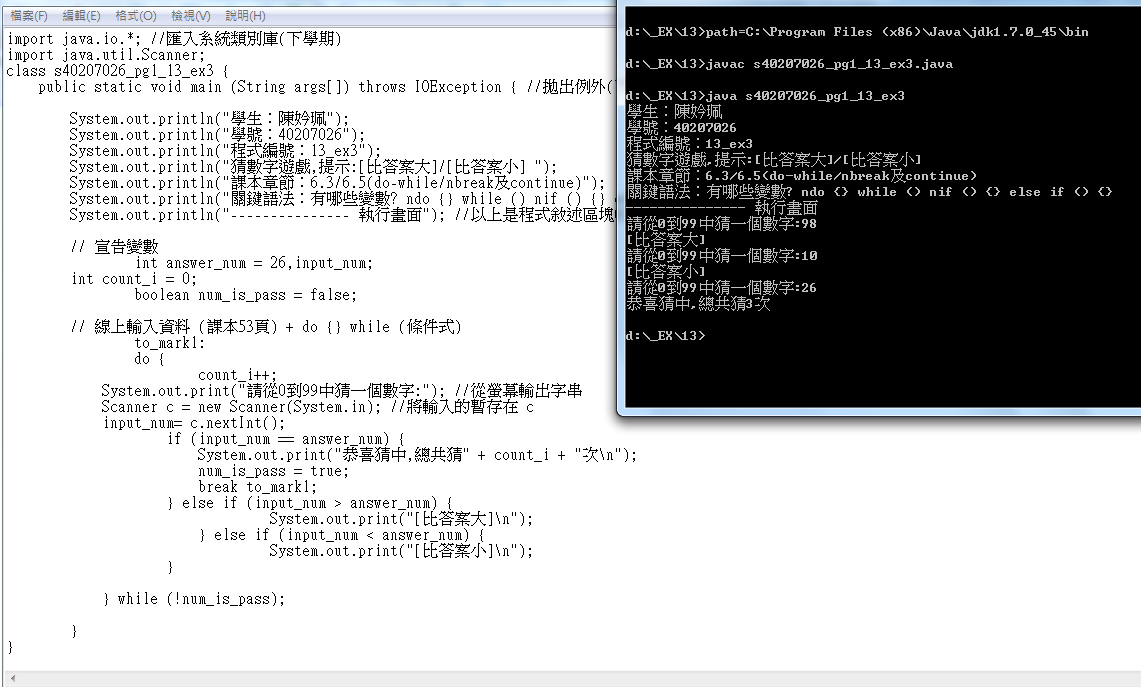Click the 'num_is_pass = true;' line

coord(274,472)
